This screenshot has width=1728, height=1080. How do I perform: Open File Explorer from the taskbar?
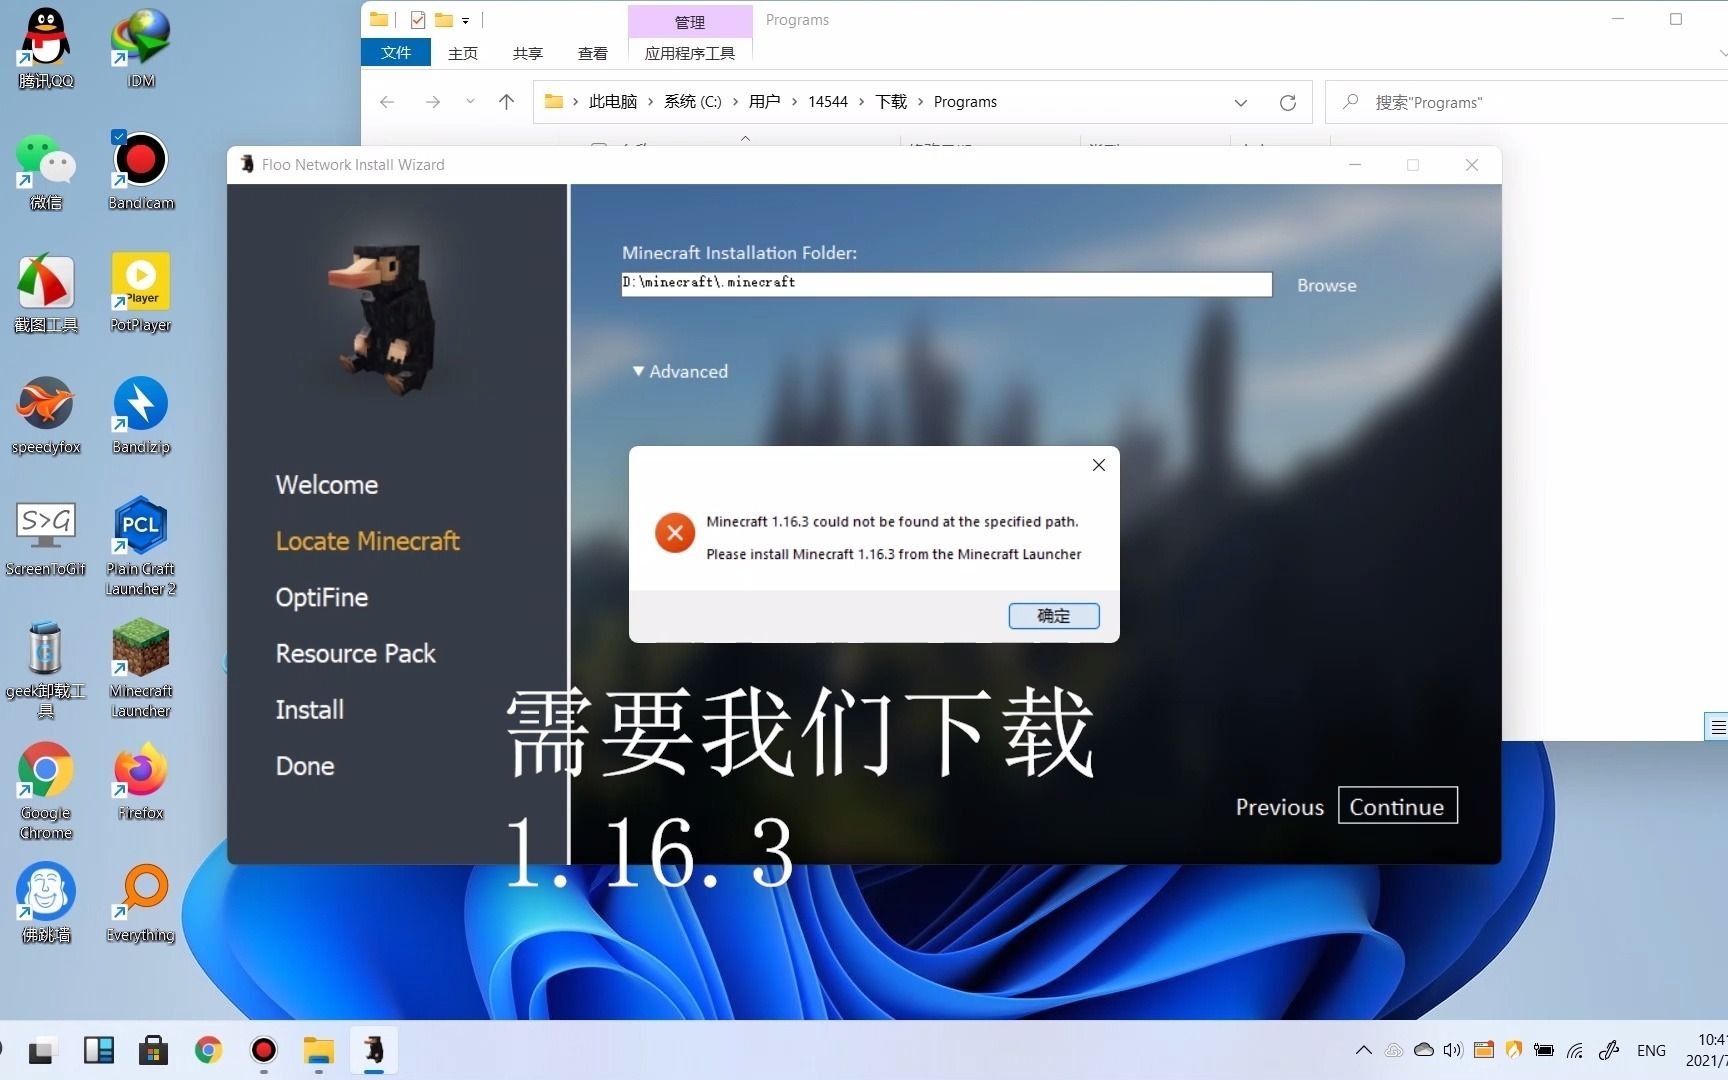tap(319, 1050)
